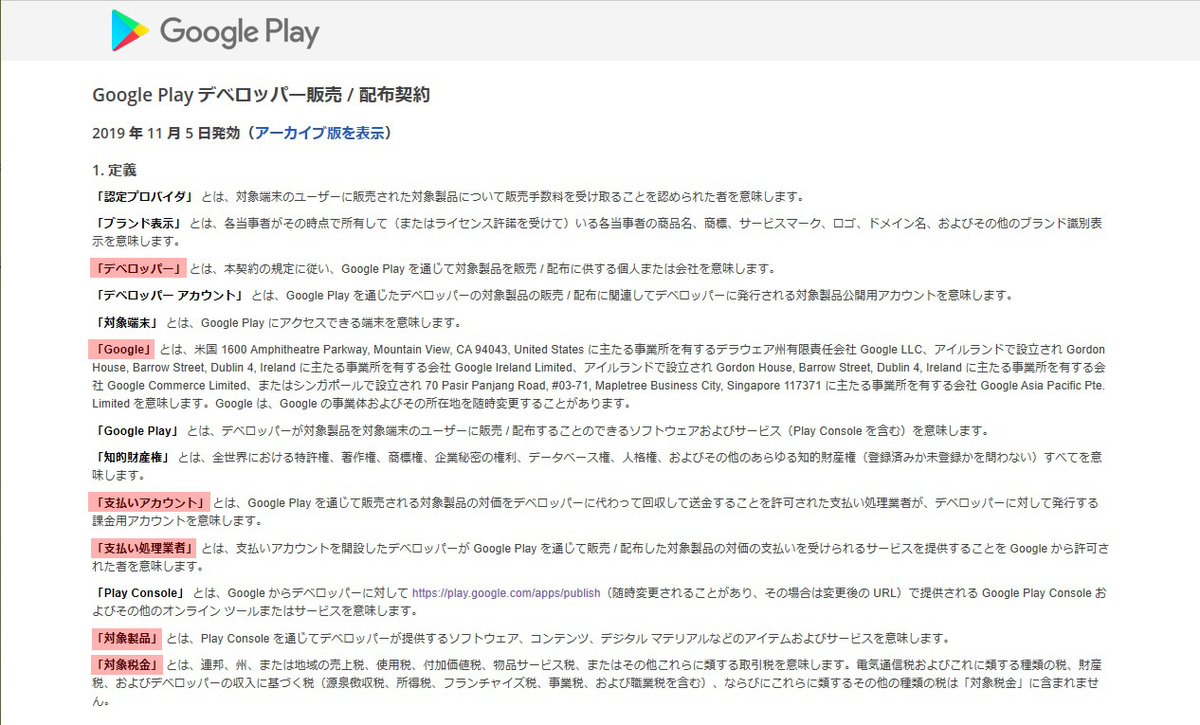This screenshot has width=1200, height=725.
Task: Click the highlighted term 「対象税金」
Action: (126, 665)
